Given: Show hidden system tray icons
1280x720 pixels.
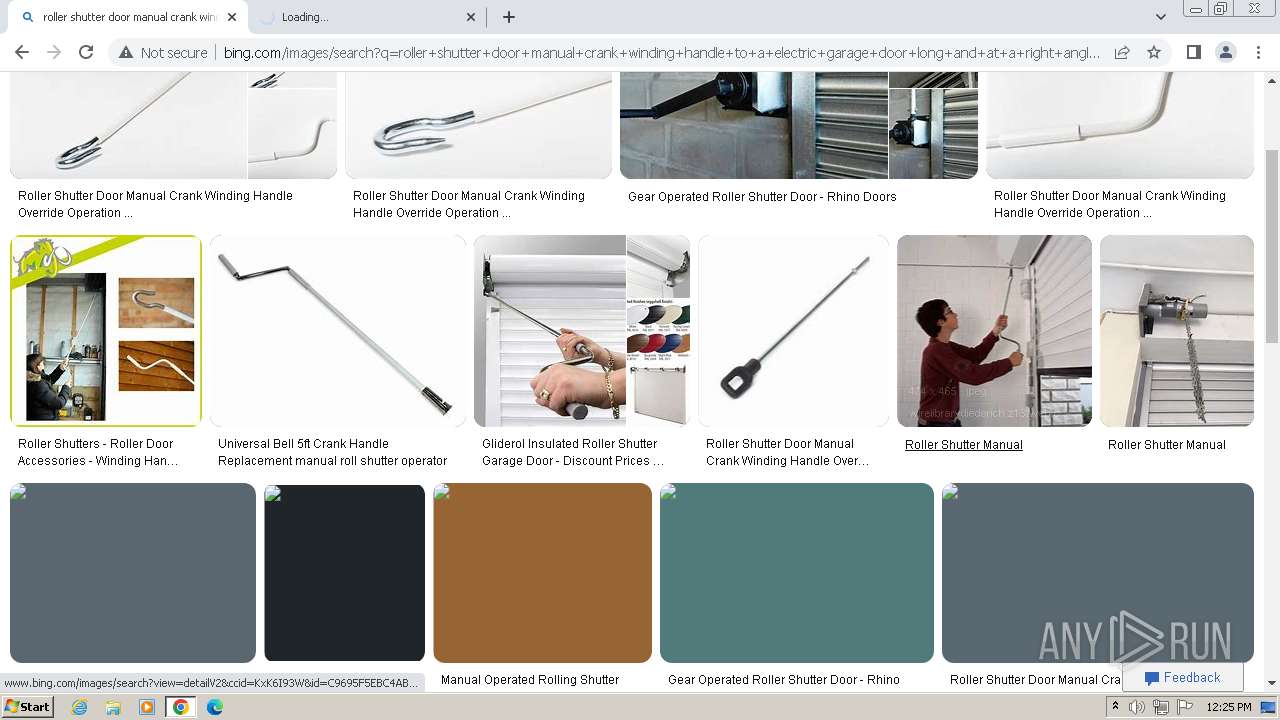Looking at the screenshot, I should click(1115, 707).
